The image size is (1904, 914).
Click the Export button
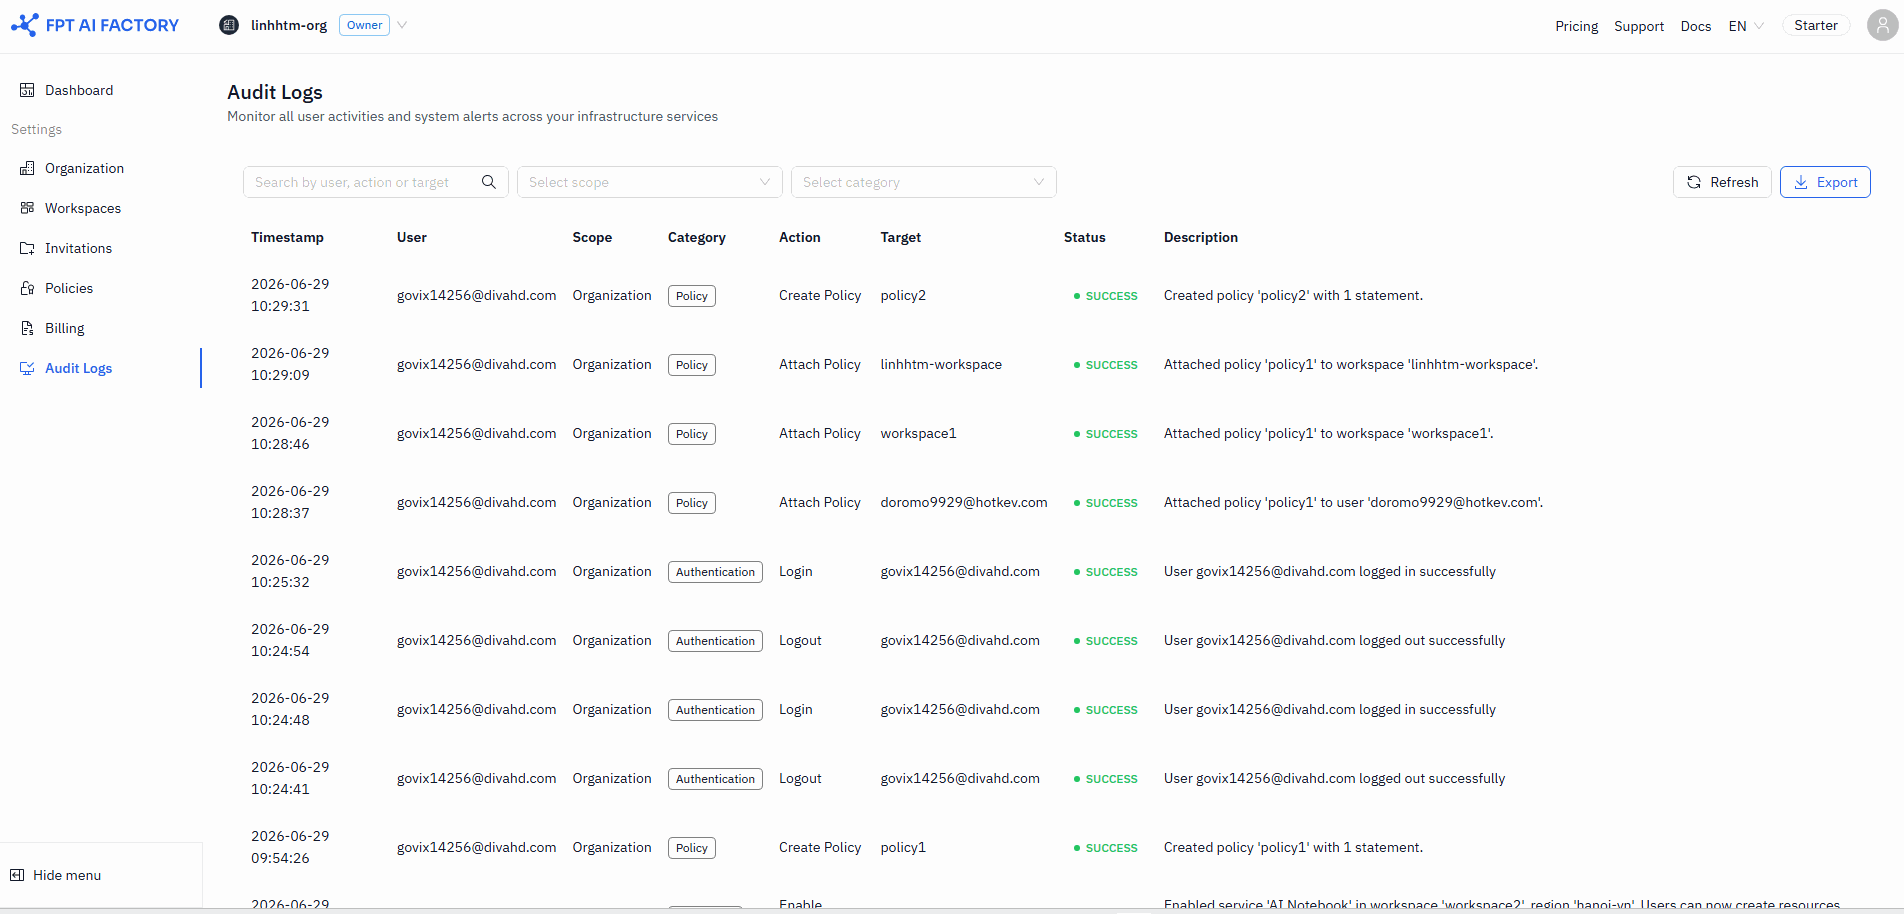tap(1825, 182)
